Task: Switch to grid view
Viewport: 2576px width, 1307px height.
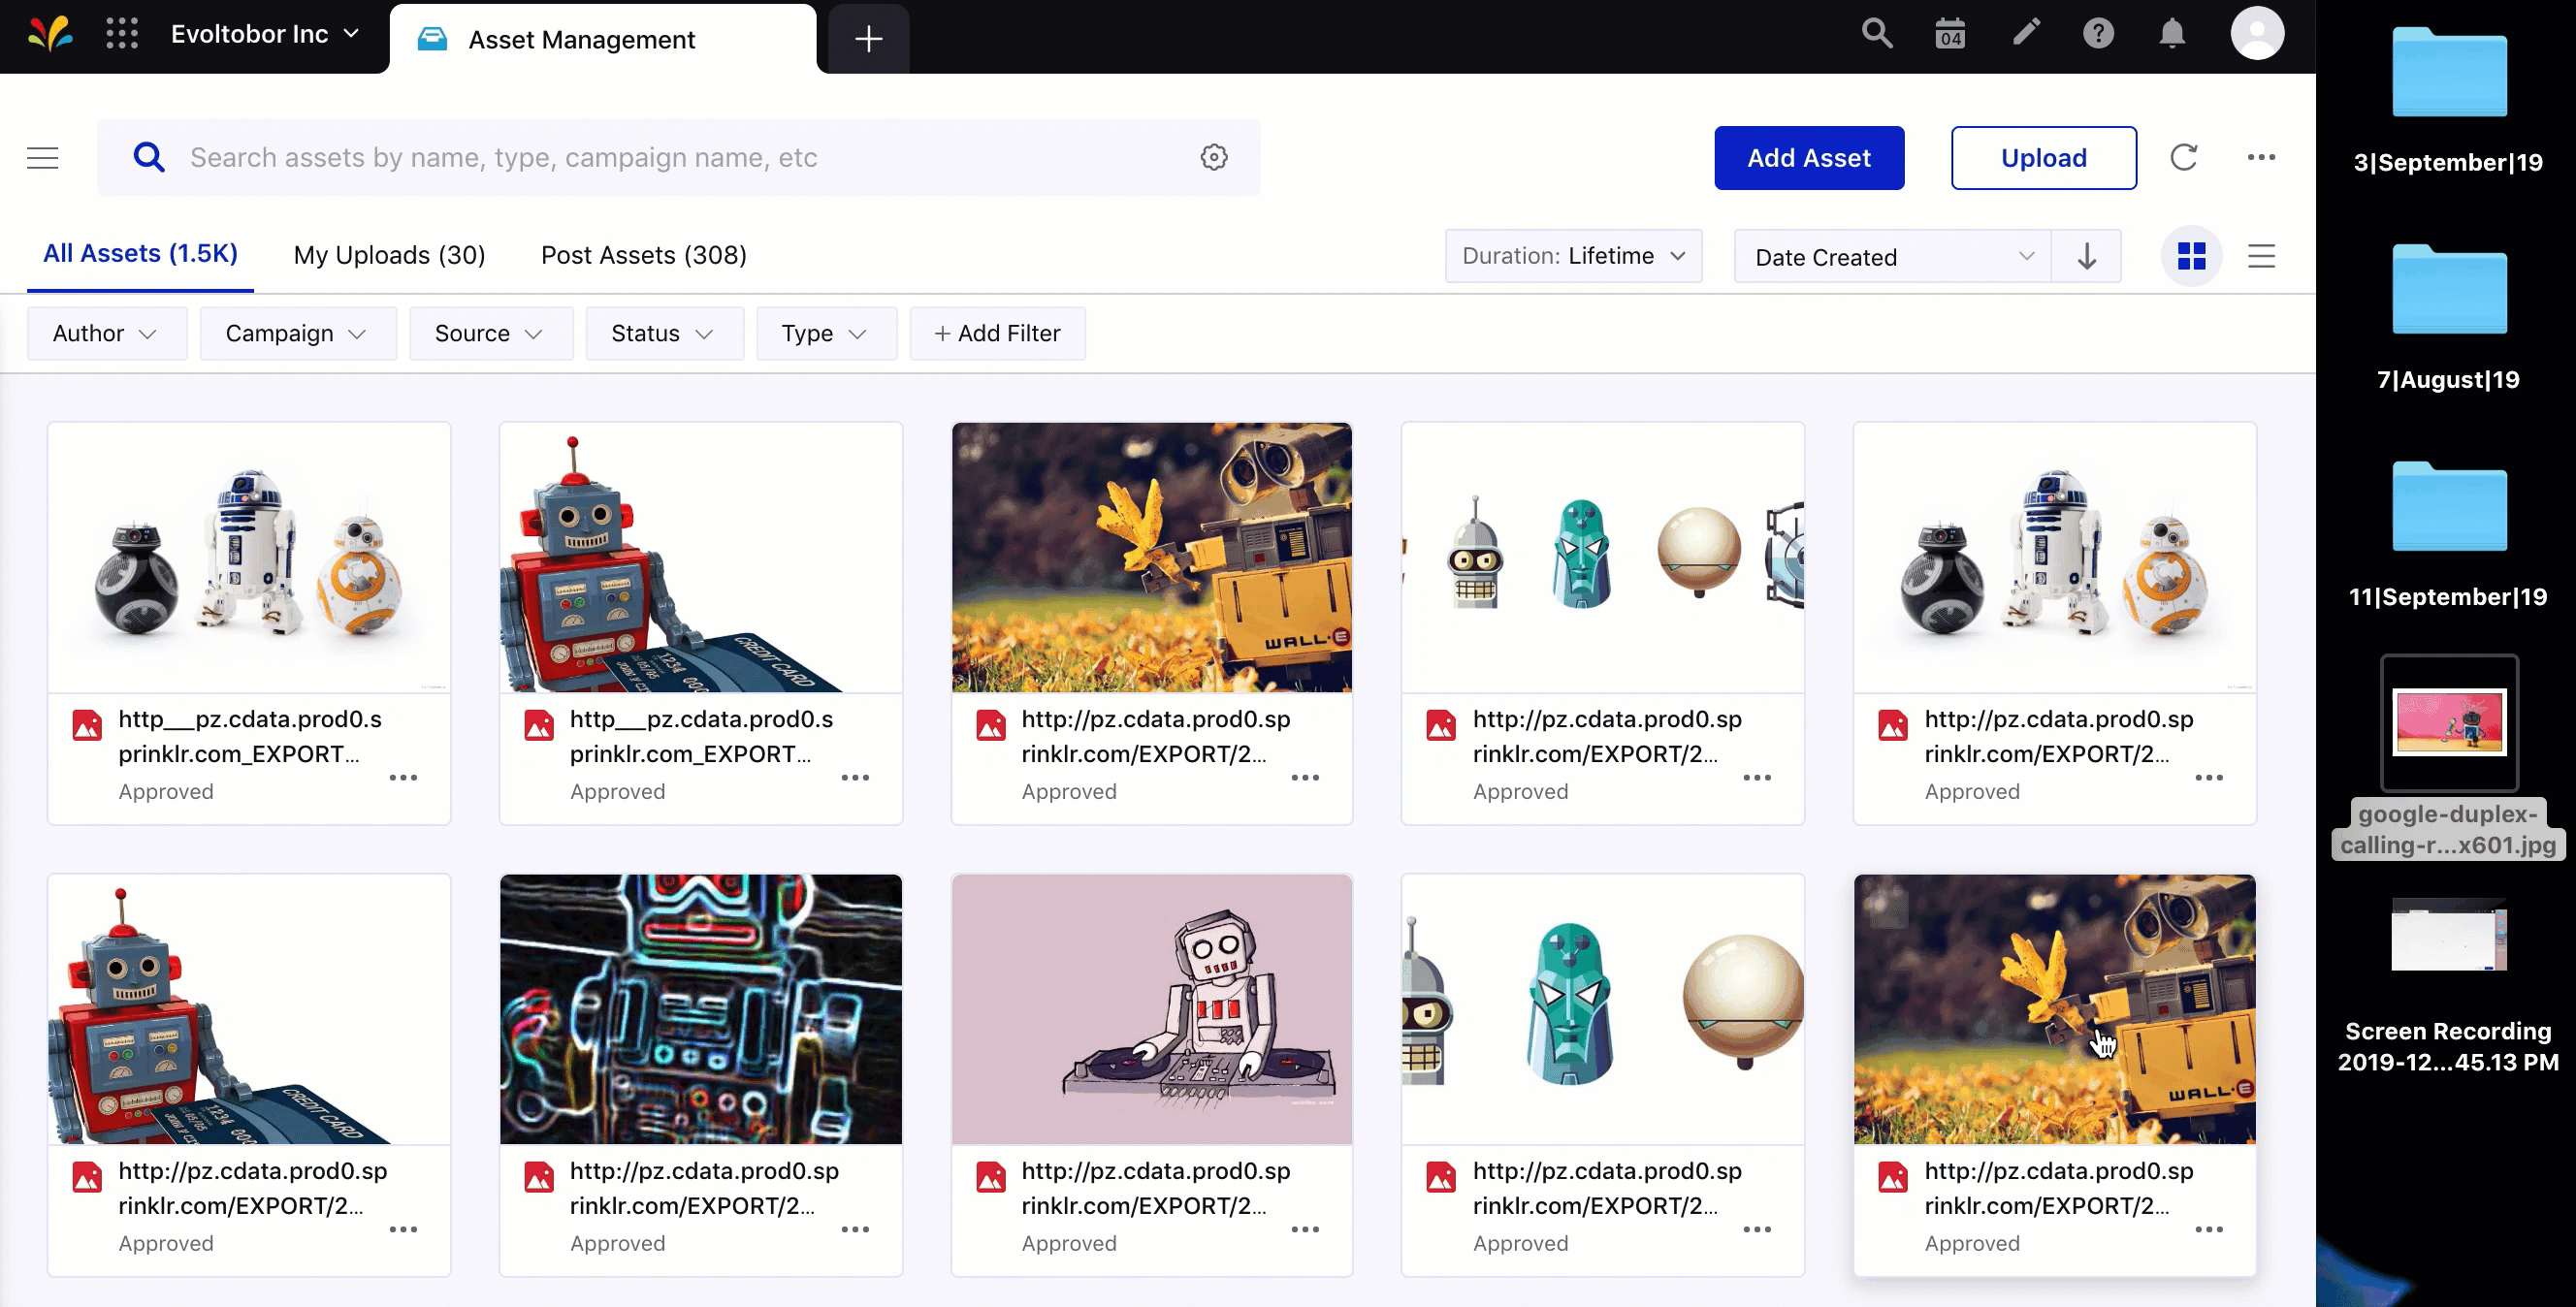Action: [2191, 257]
